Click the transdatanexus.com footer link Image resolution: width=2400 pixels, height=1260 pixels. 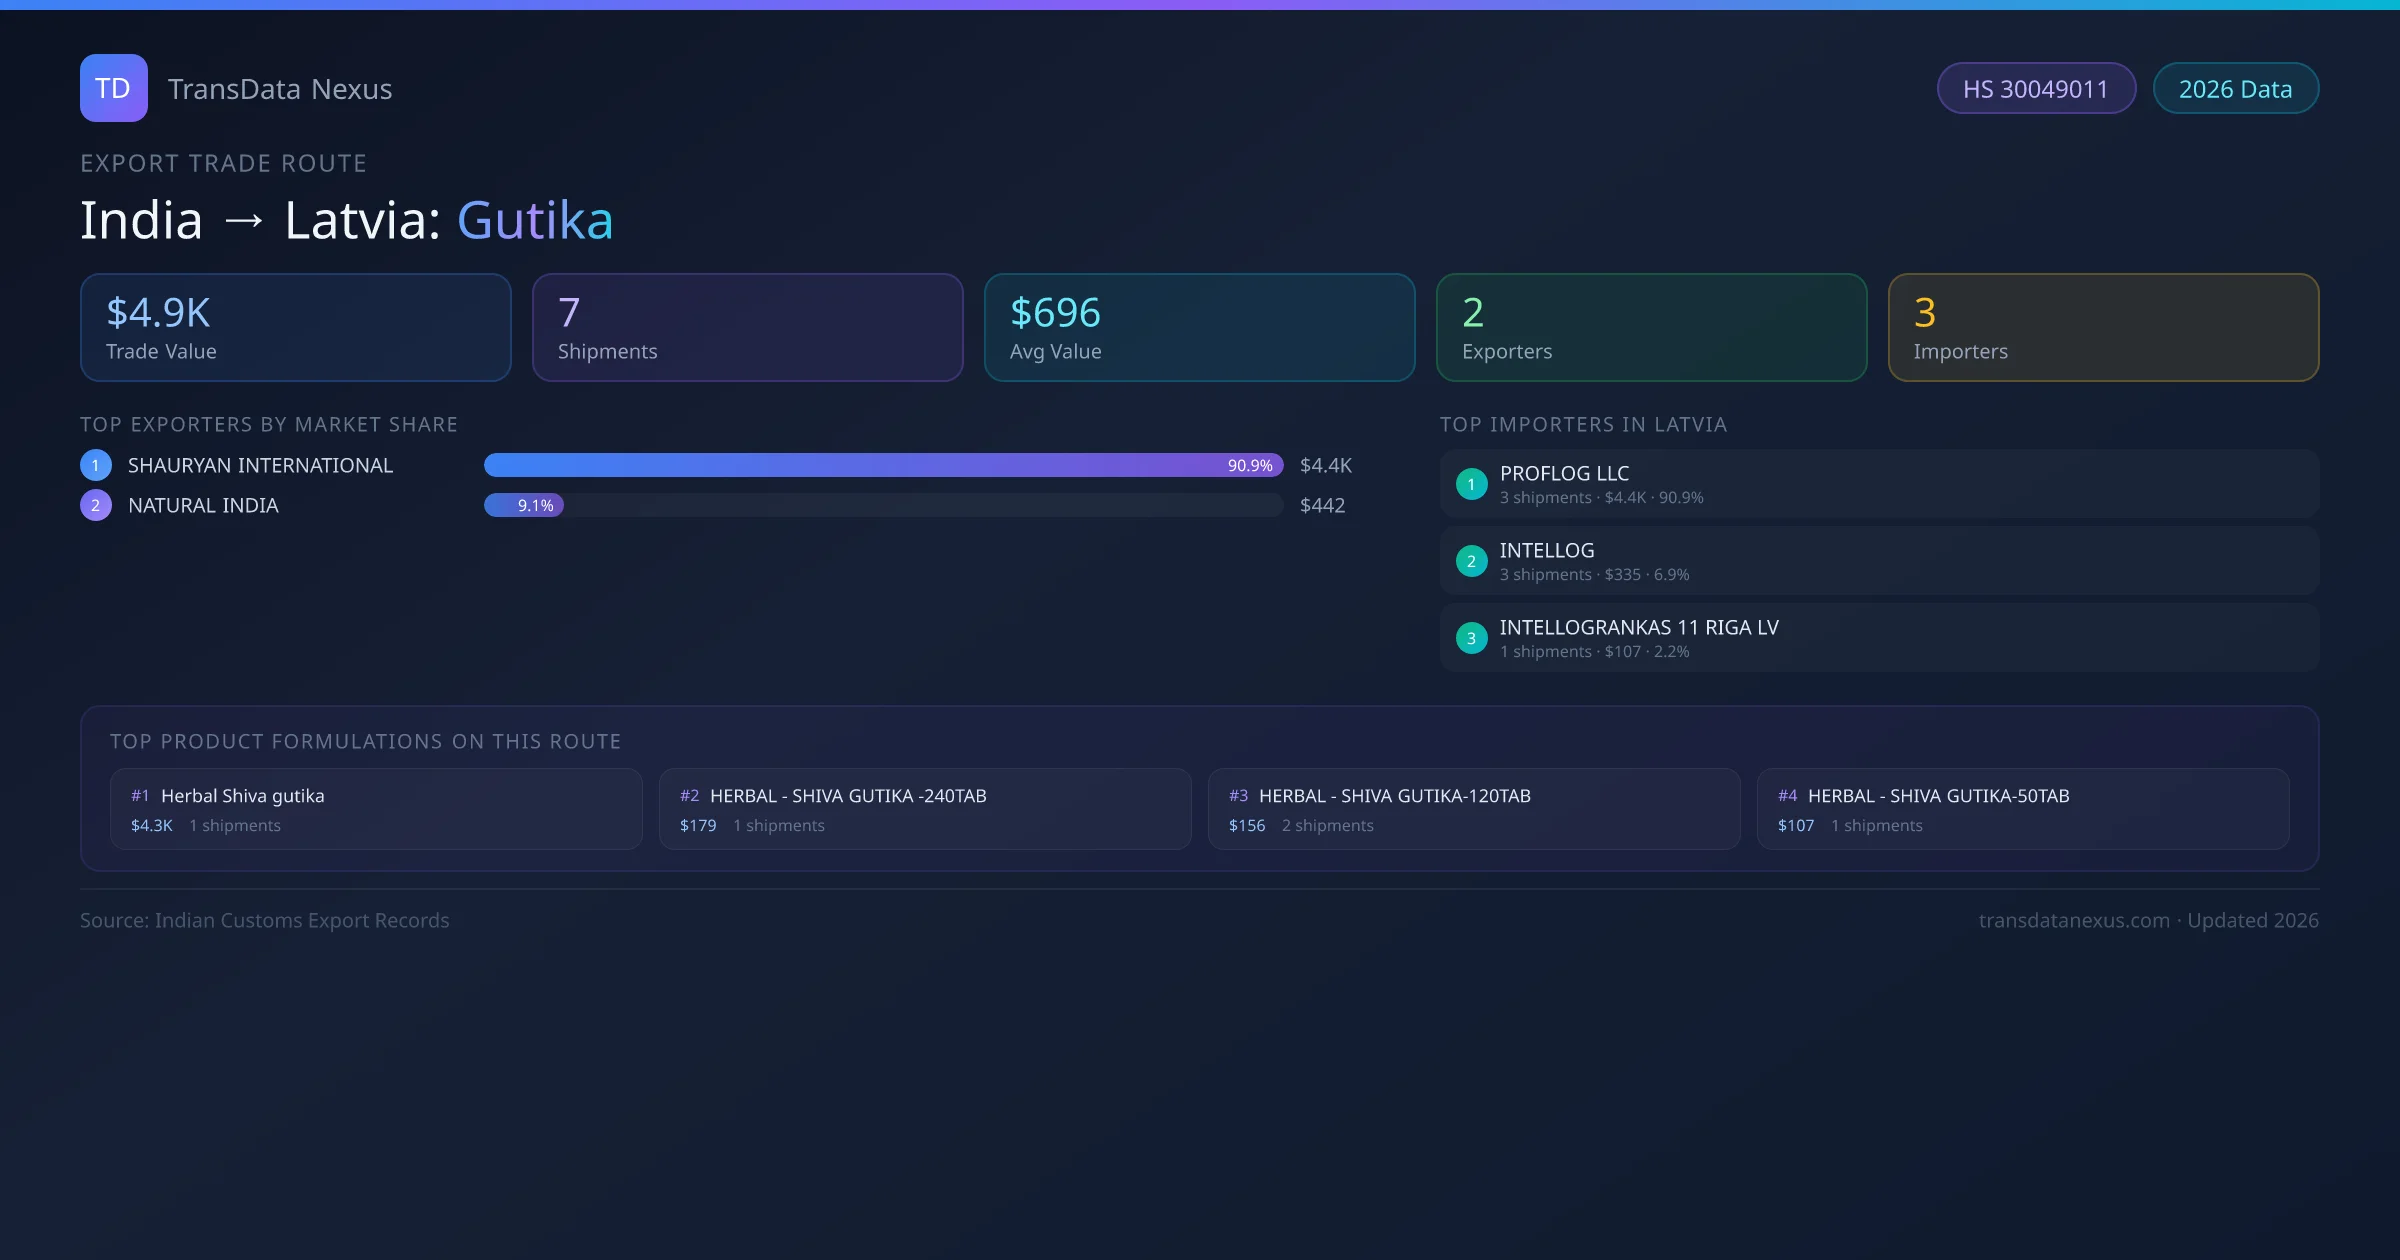tap(2074, 920)
